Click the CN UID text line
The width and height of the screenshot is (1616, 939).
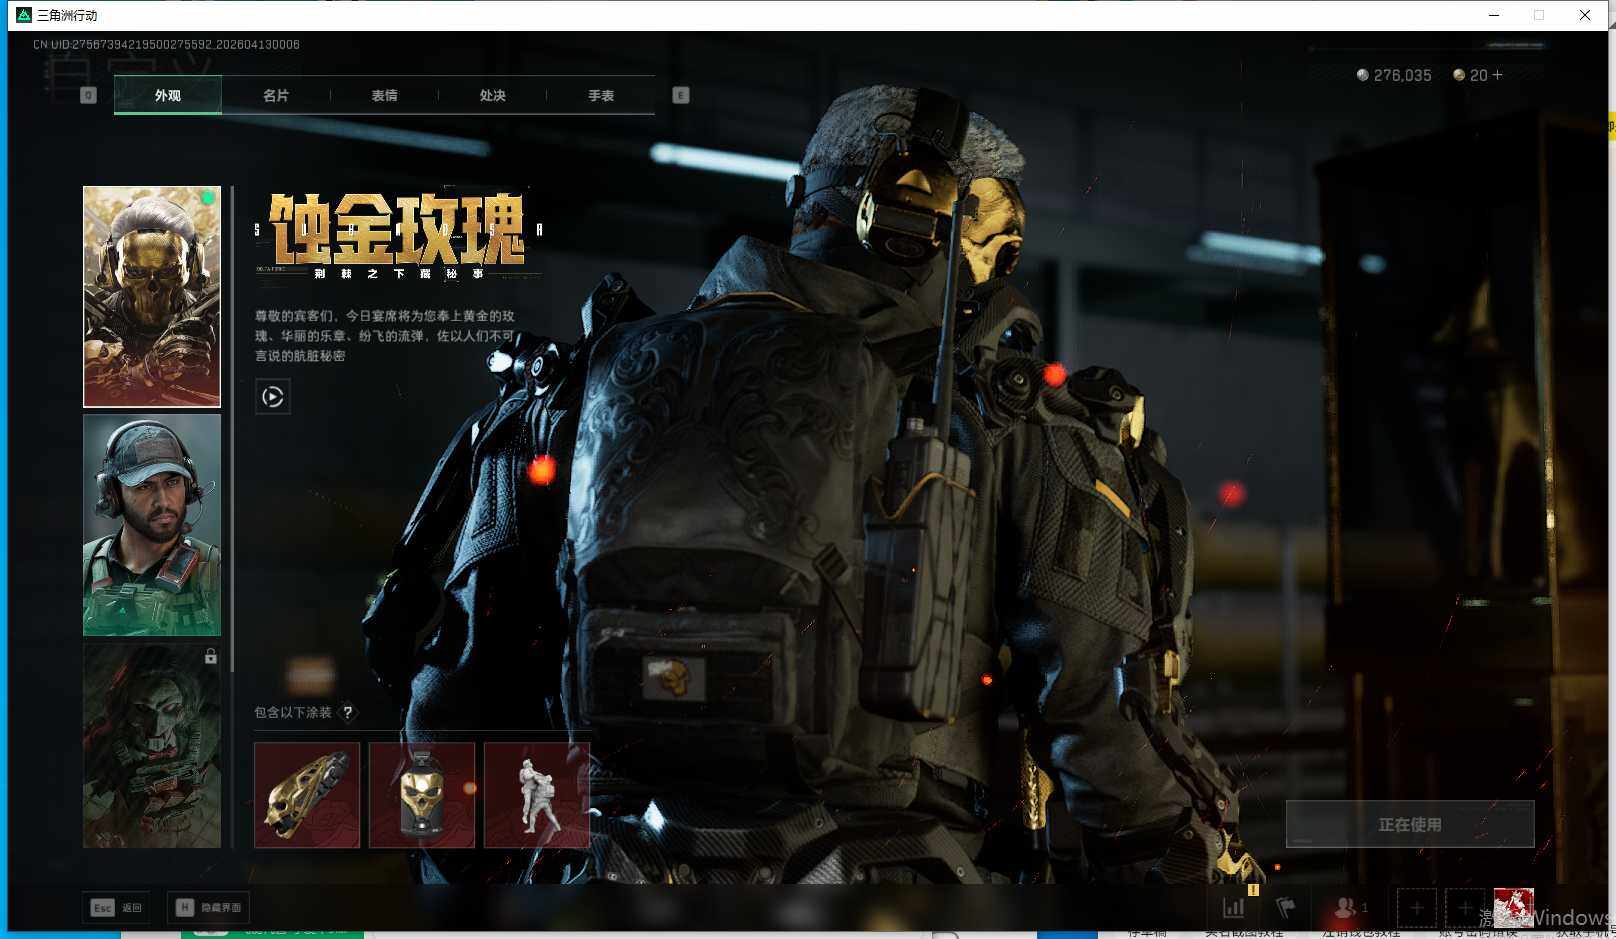[x=166, y=44]
